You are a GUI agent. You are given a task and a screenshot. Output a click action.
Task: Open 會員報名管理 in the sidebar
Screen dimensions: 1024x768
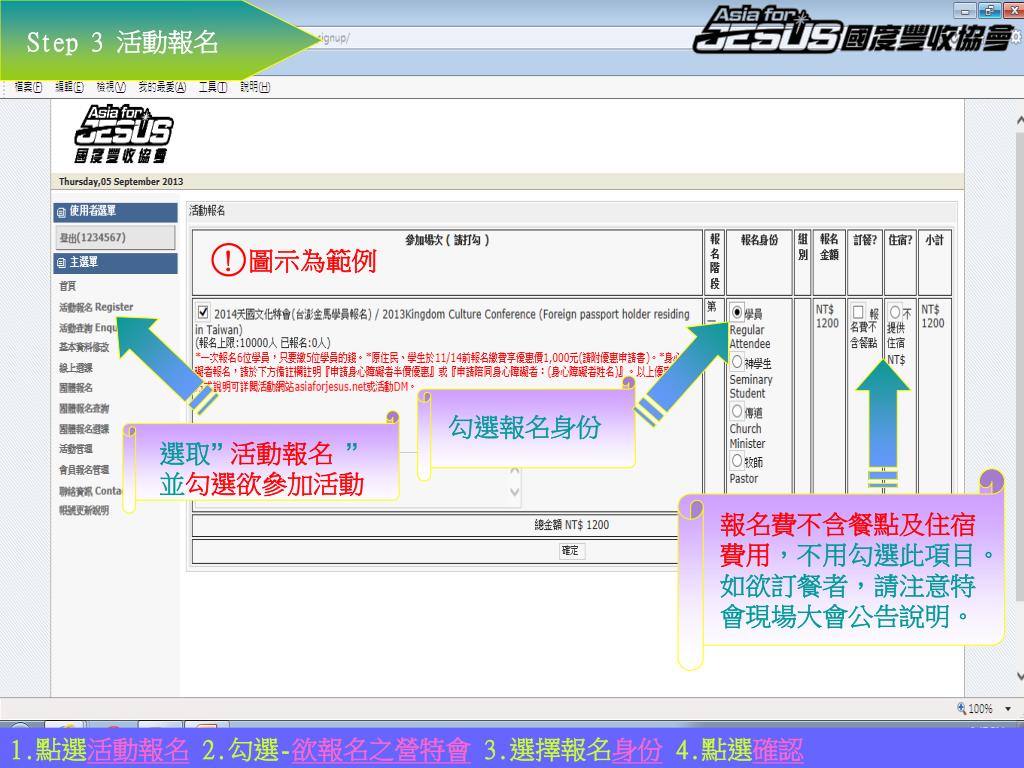(x=84, y=470)
